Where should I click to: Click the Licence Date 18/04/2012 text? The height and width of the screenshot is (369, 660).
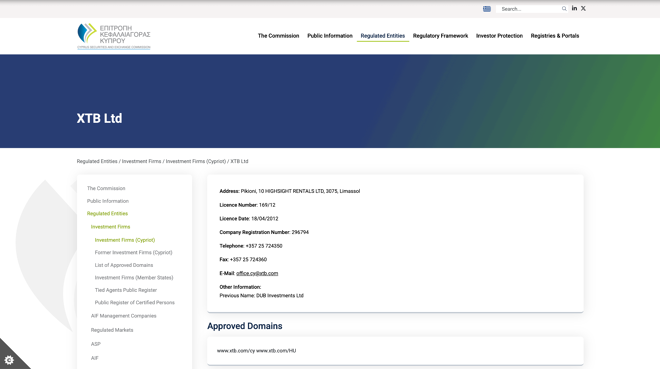(248, 219)
